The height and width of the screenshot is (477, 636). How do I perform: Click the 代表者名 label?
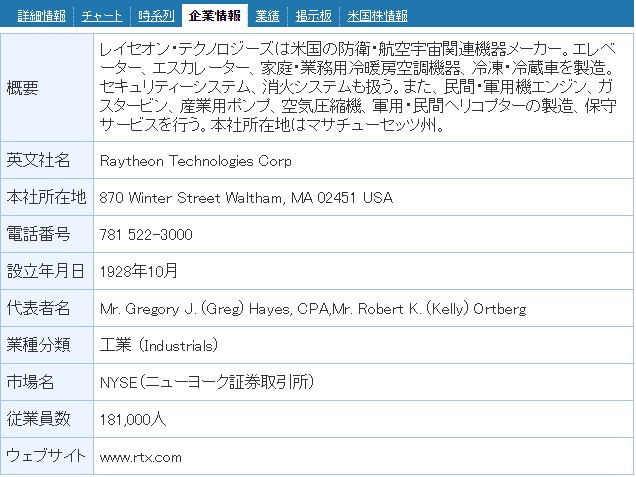click(38, 308)
